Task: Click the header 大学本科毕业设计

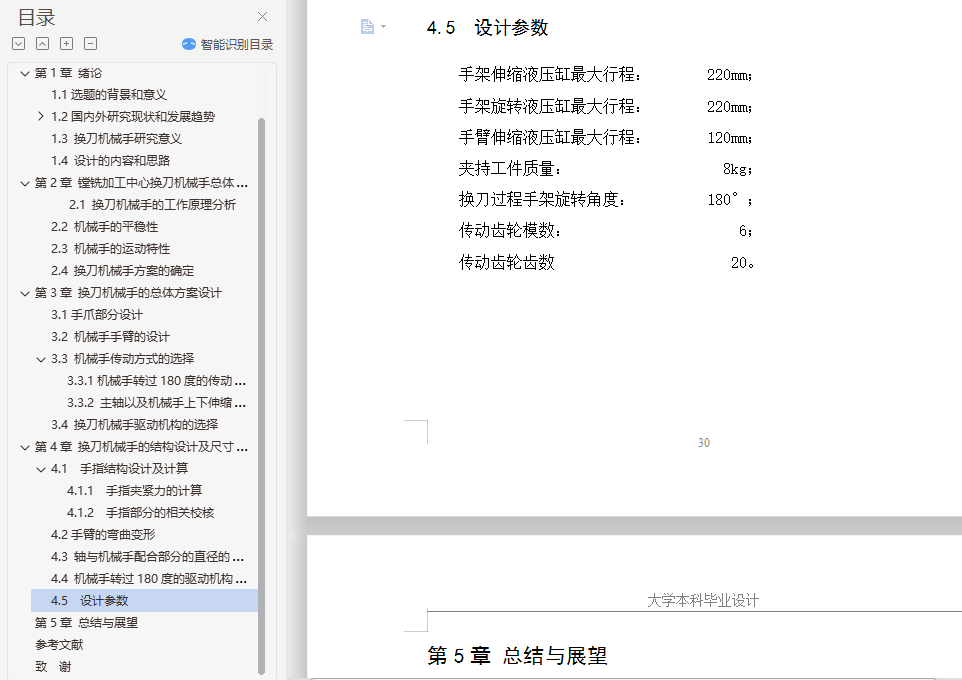Action: [703, 600]
